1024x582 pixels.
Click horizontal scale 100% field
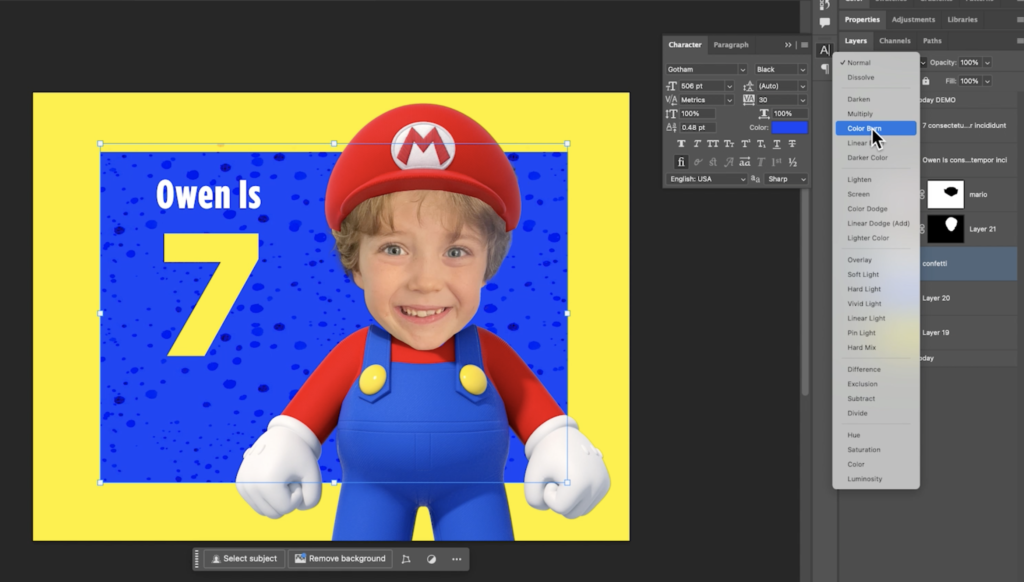(x=790, y=114)
